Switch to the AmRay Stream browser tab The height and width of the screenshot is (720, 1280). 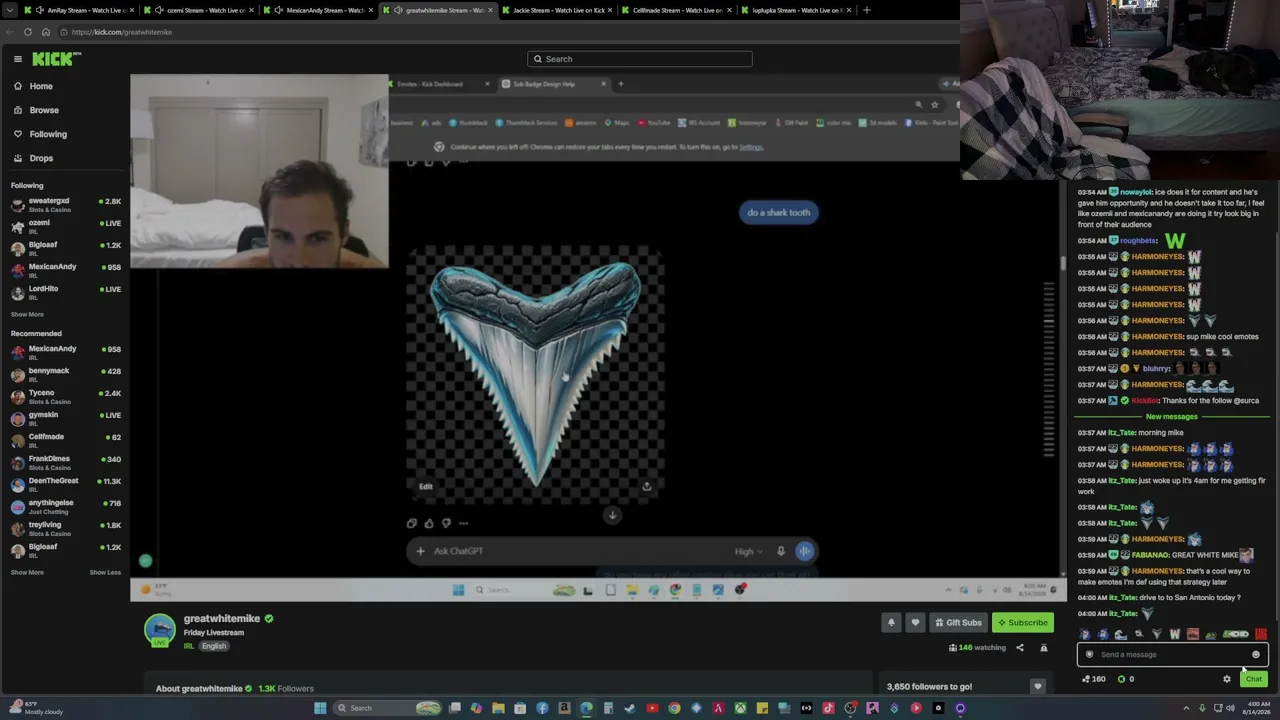coord(80,10)
